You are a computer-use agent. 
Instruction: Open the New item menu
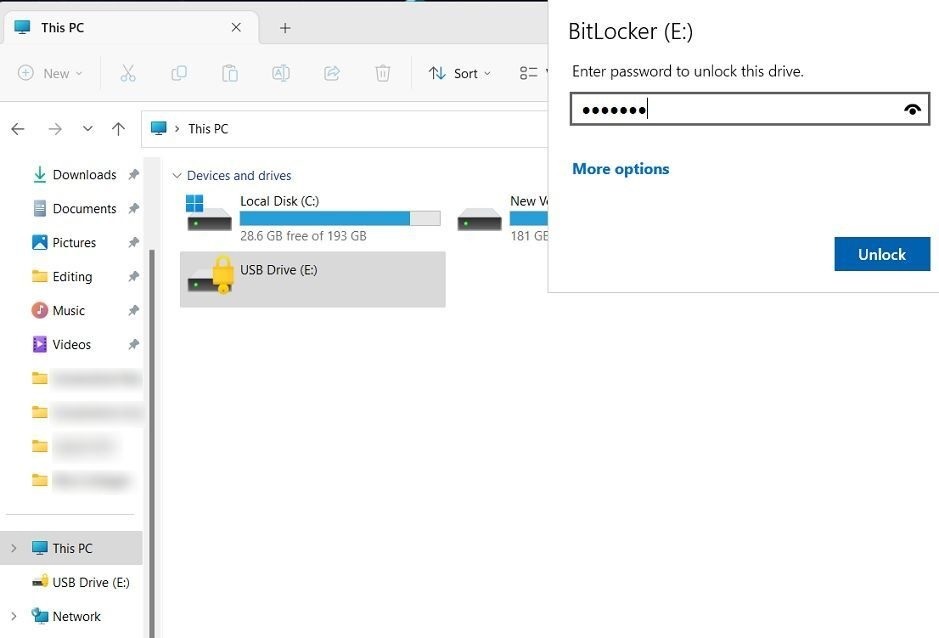pos(50,72)
